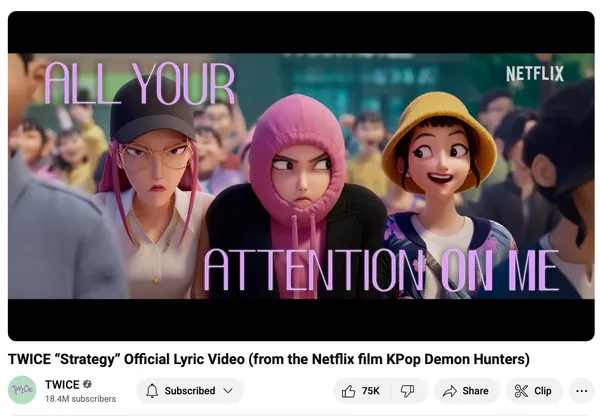Click the Clip button label
Screen dimensions: 600x416
tap(543, 391)
